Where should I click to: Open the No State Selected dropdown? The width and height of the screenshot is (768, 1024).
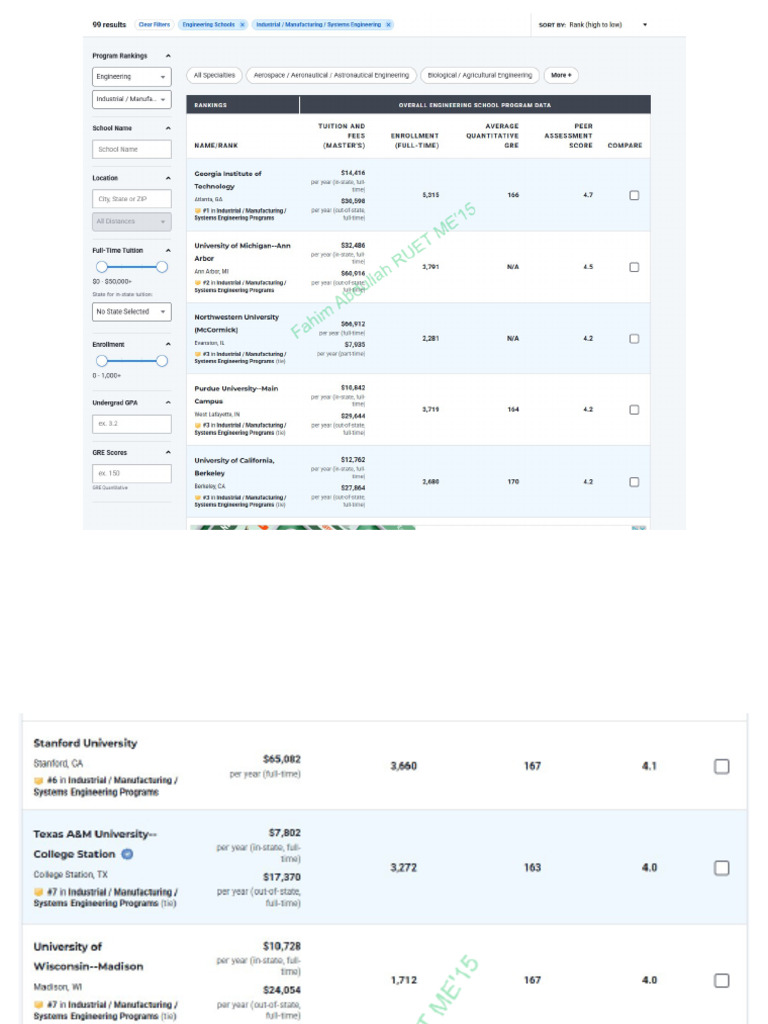tap(132, 312)
